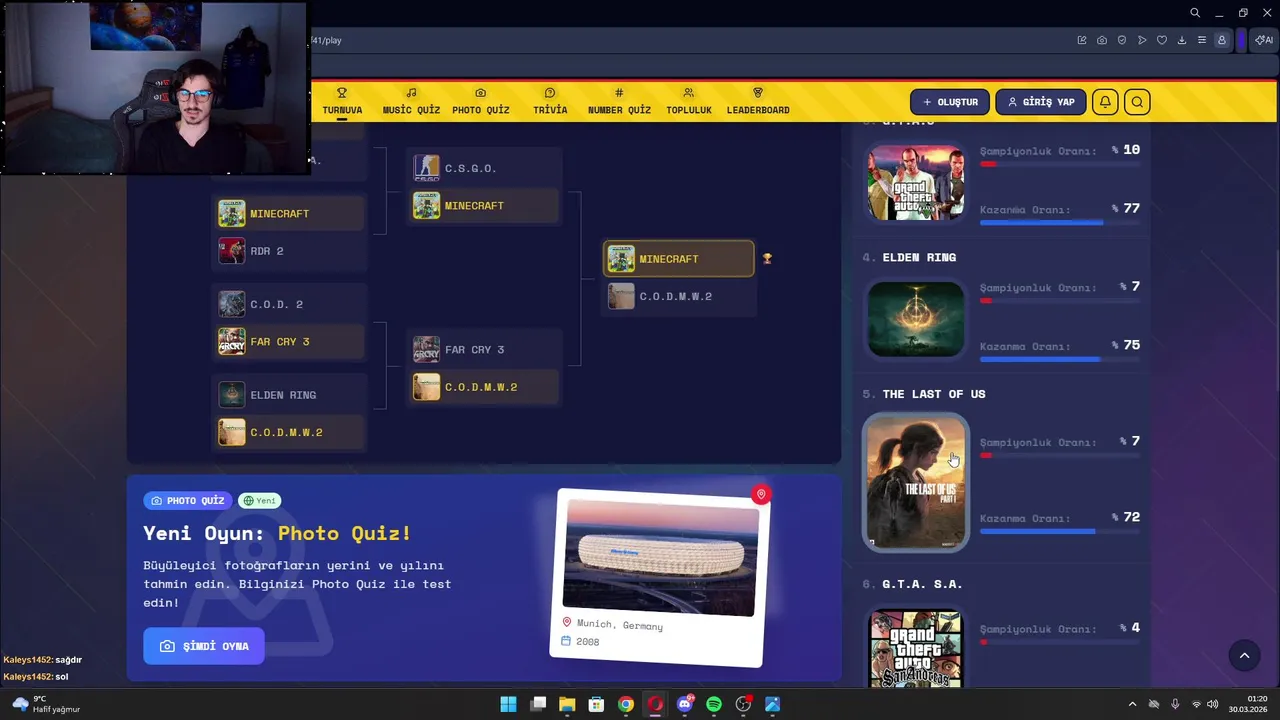Open Photos app from taskbar
This screenshot has width=1280, height=720.
coord(773,704)
